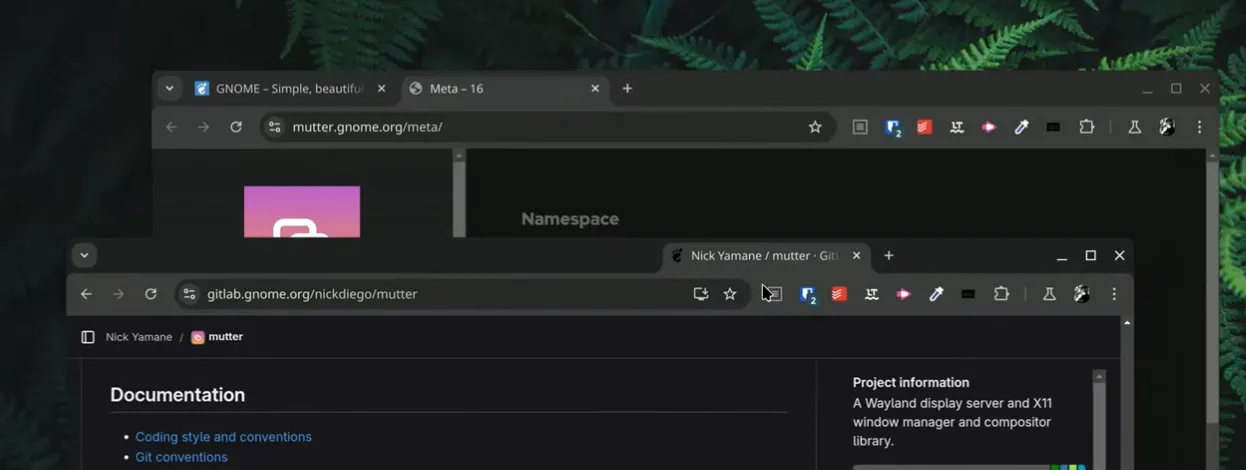1246x470 pixels.
Task: Click the Bitwarden extension icon in GitLab window
Action: (807, 294)
